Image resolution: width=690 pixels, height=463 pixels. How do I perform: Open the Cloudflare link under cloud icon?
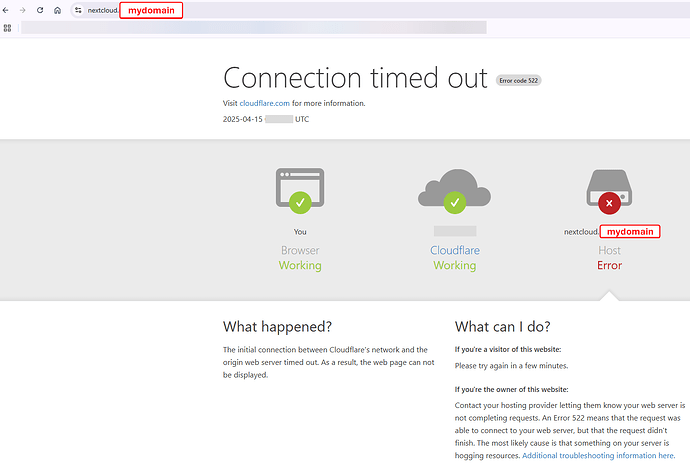tap(454, 250)
